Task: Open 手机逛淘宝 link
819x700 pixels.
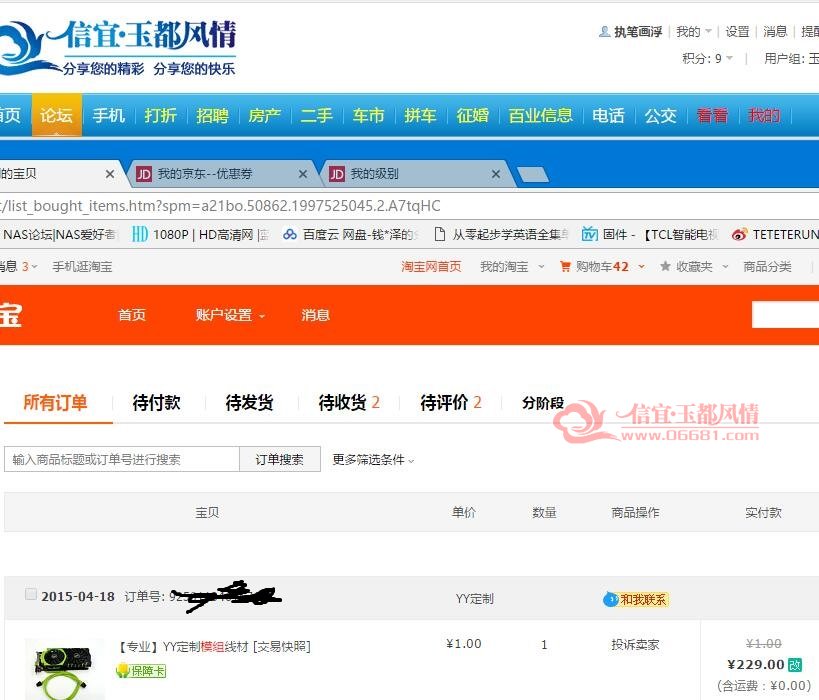Action: point(82,266)
